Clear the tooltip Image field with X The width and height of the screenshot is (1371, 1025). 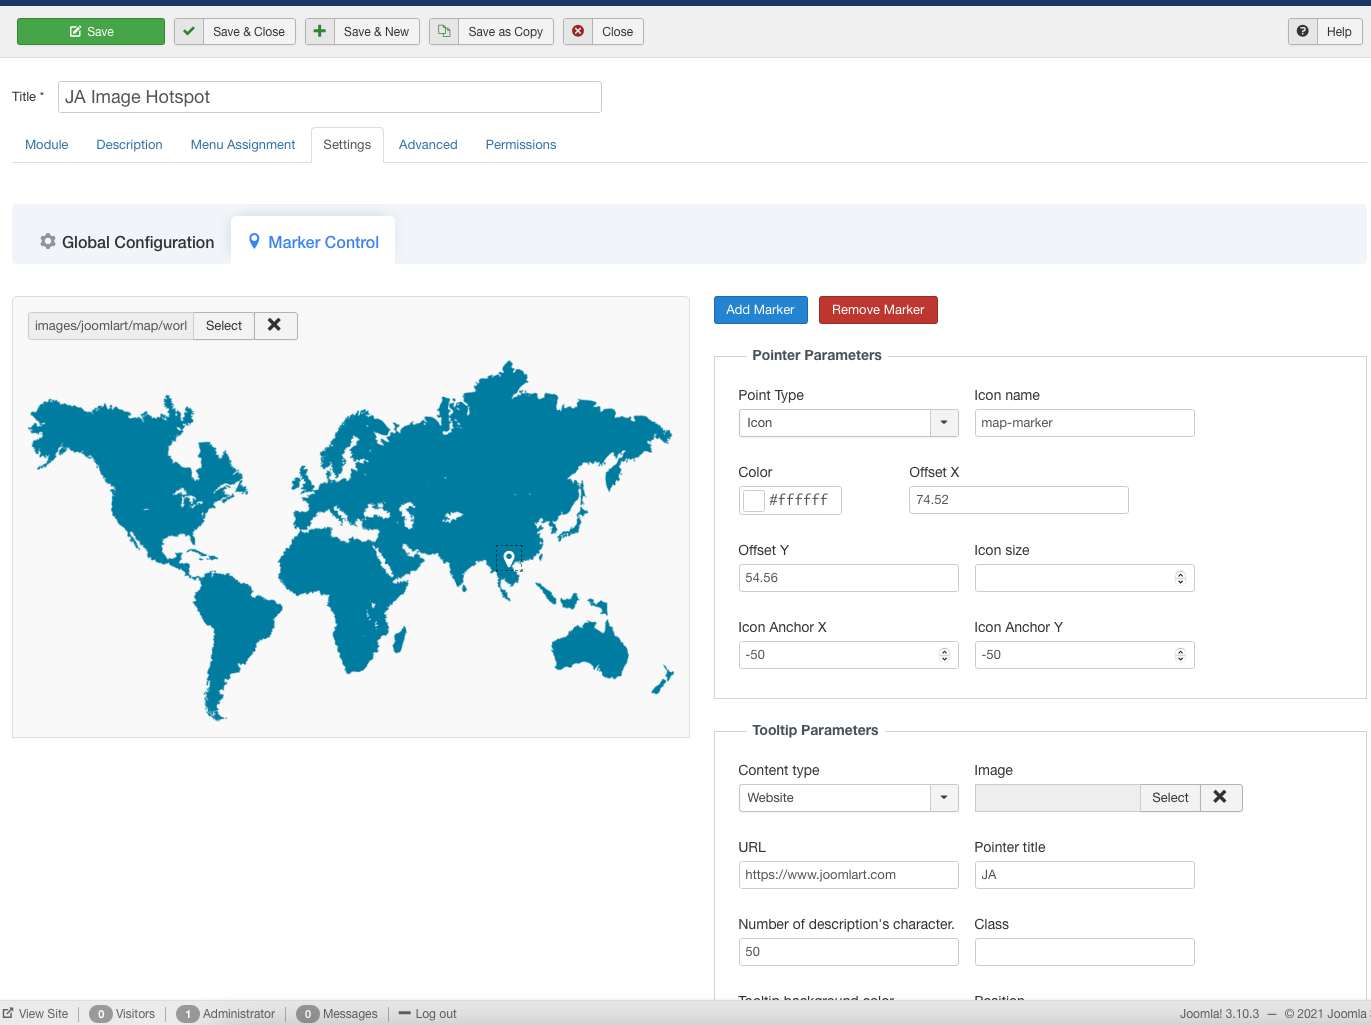pos(1220,798)
